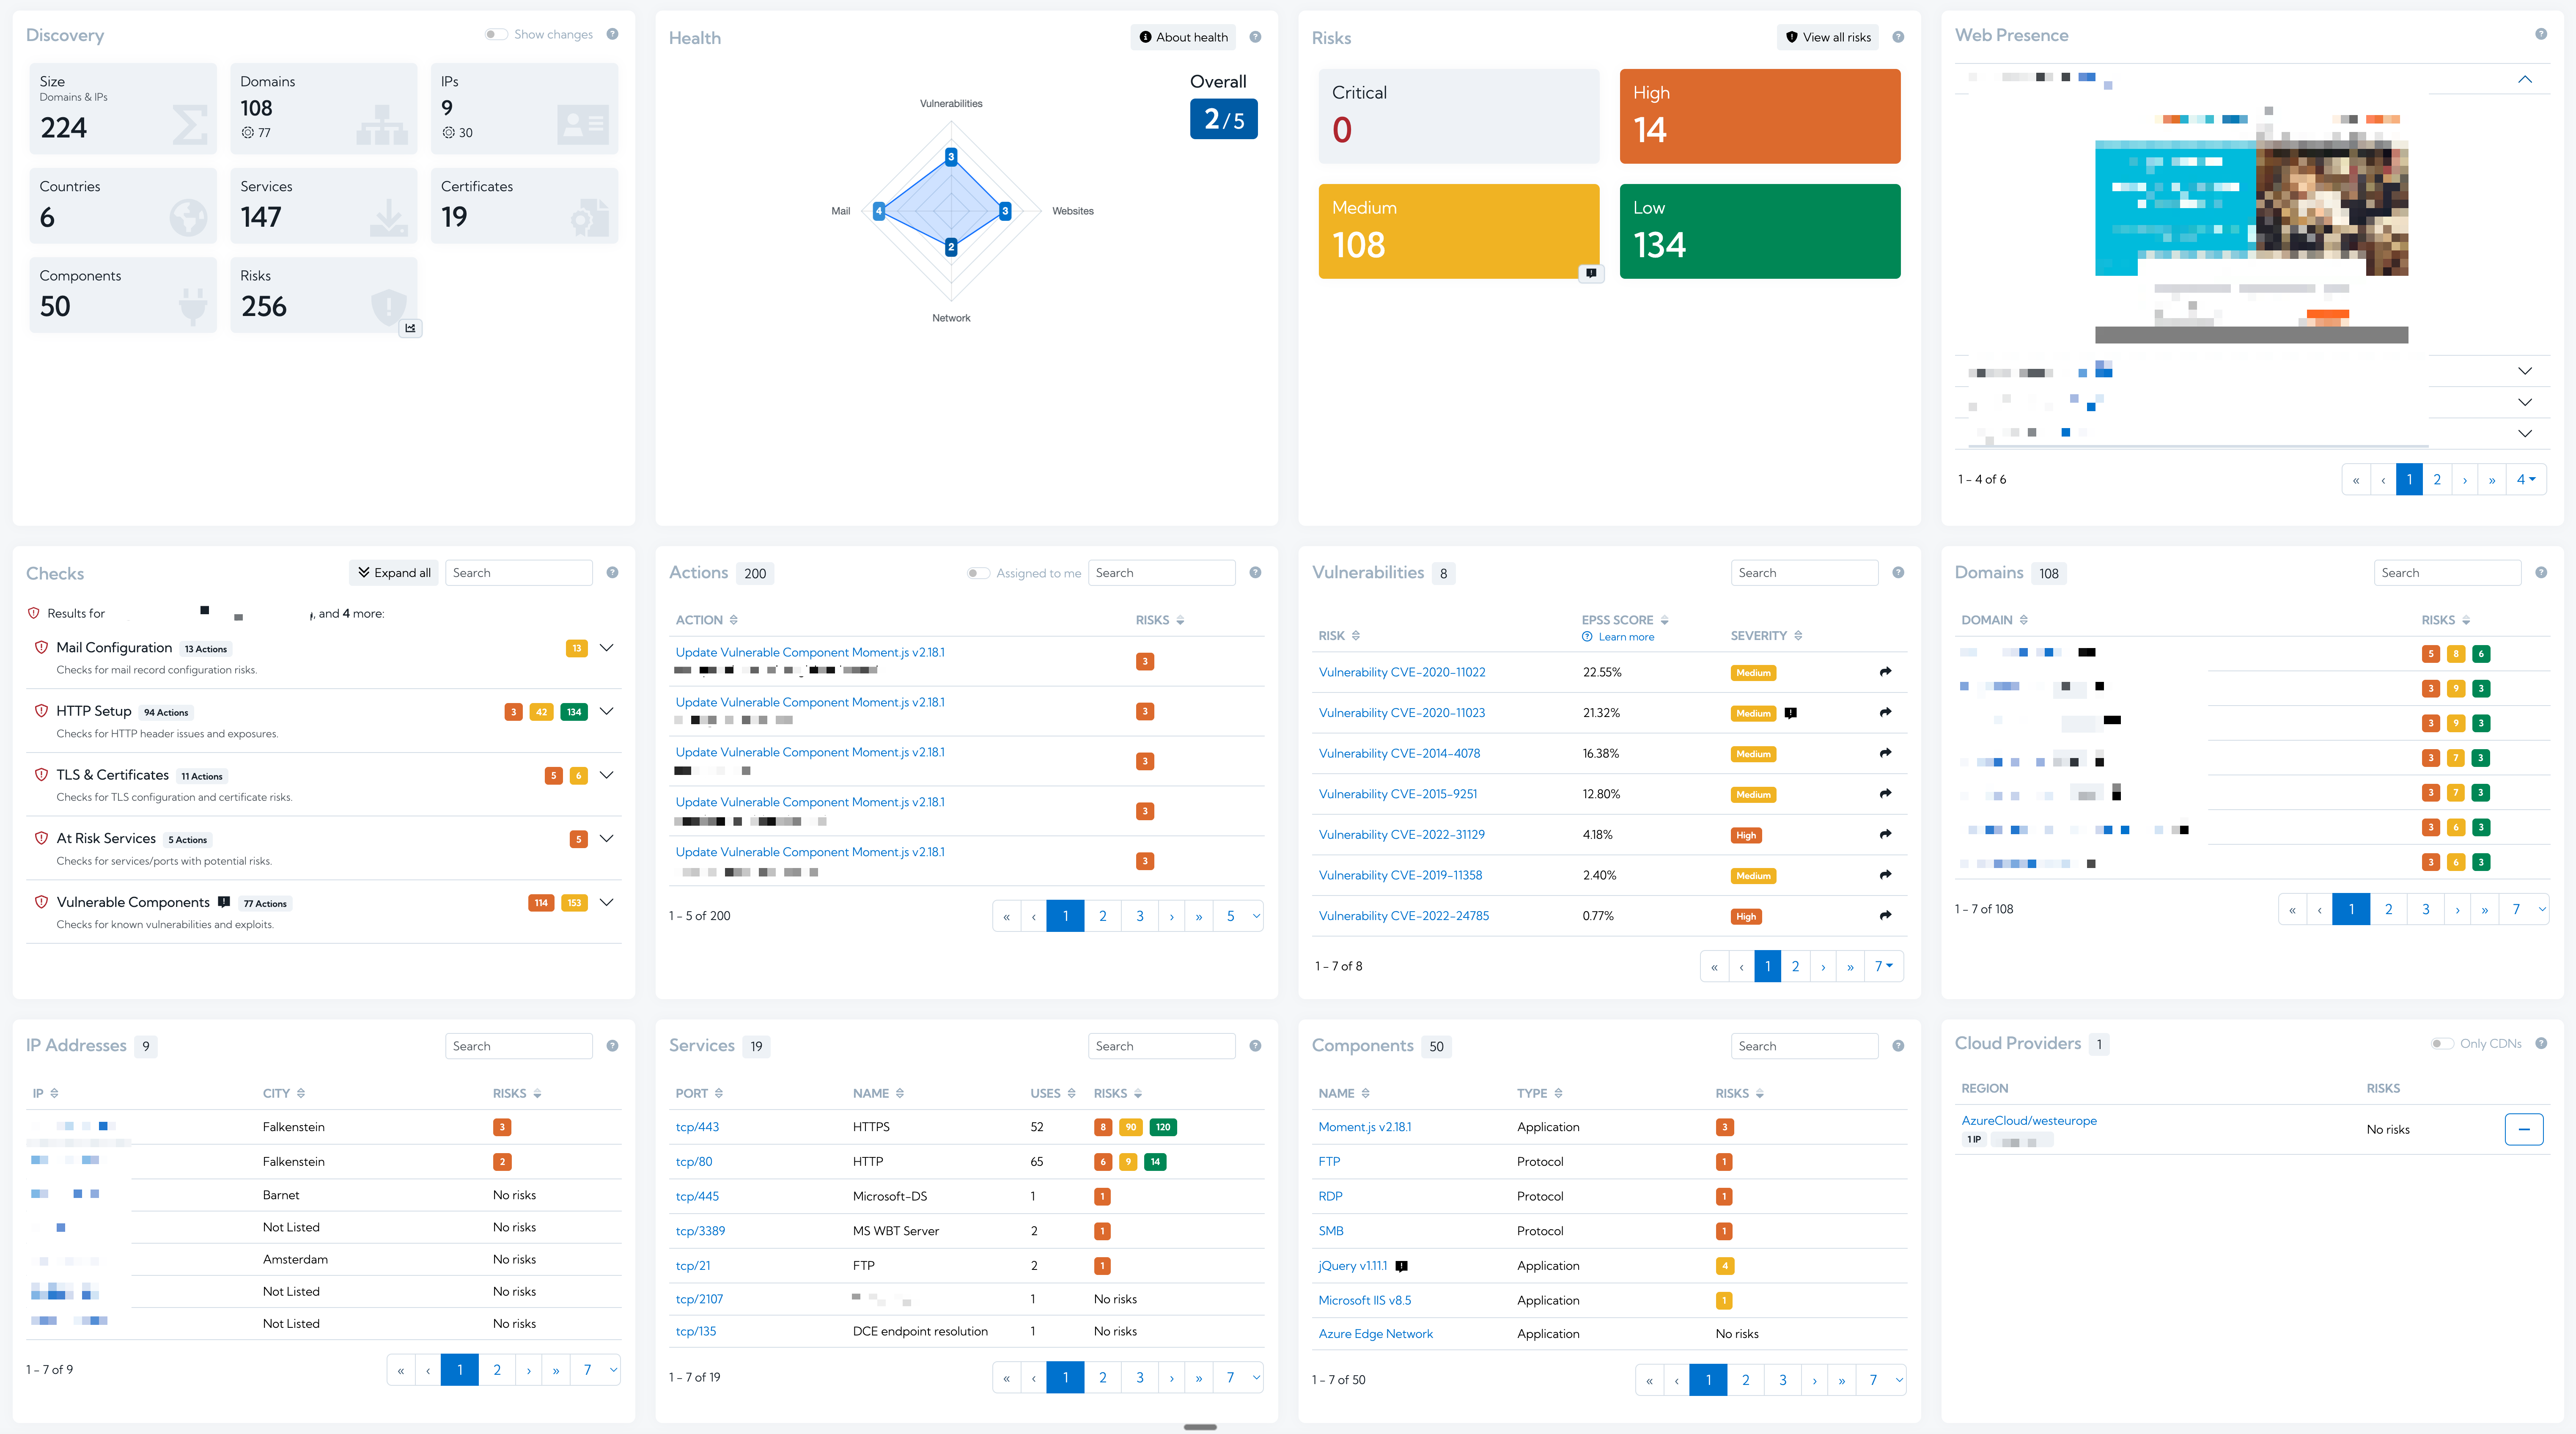Open page size dropdown in Web Presence
The height and width of the screenshot is (1434, 2576).
pyautogui.click(x=2526, y=479)
